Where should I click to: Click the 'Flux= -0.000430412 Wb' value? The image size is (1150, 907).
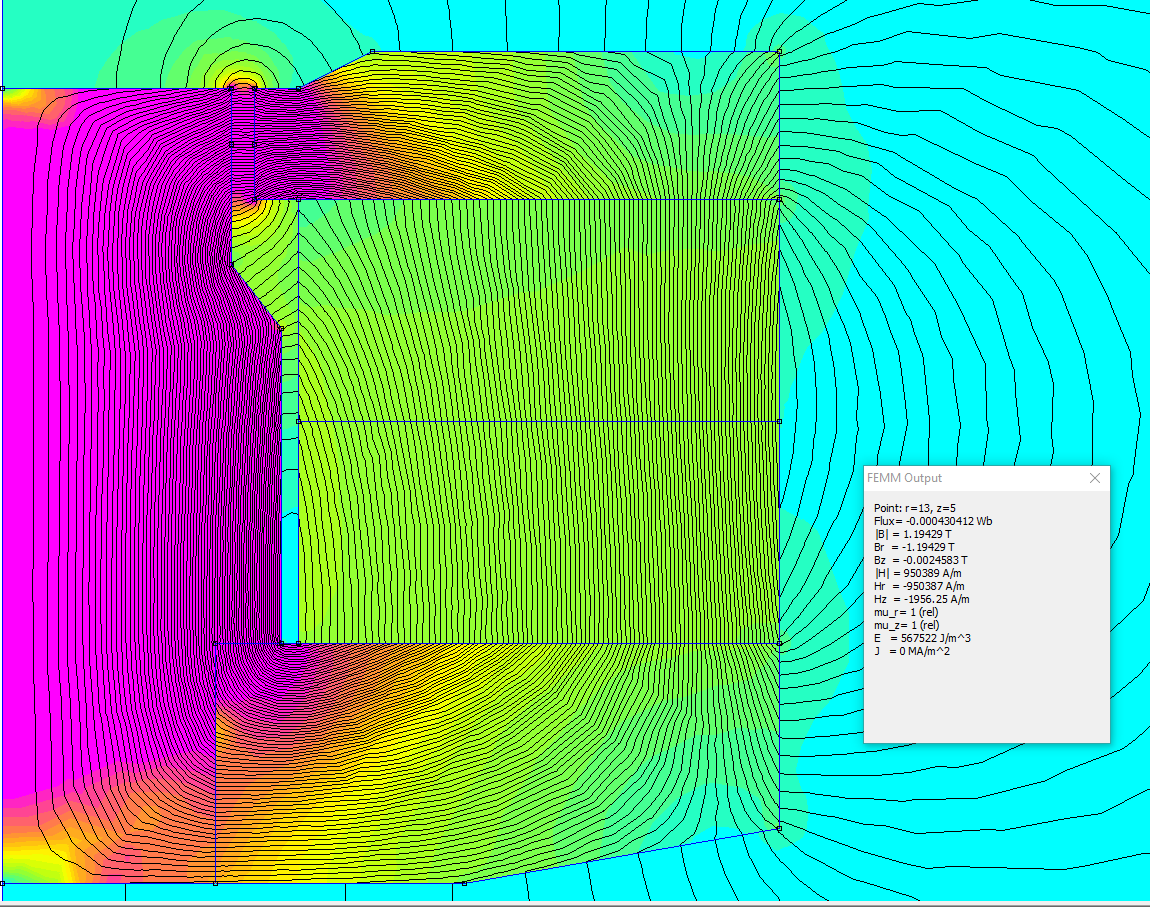click(x=933, y=521)
